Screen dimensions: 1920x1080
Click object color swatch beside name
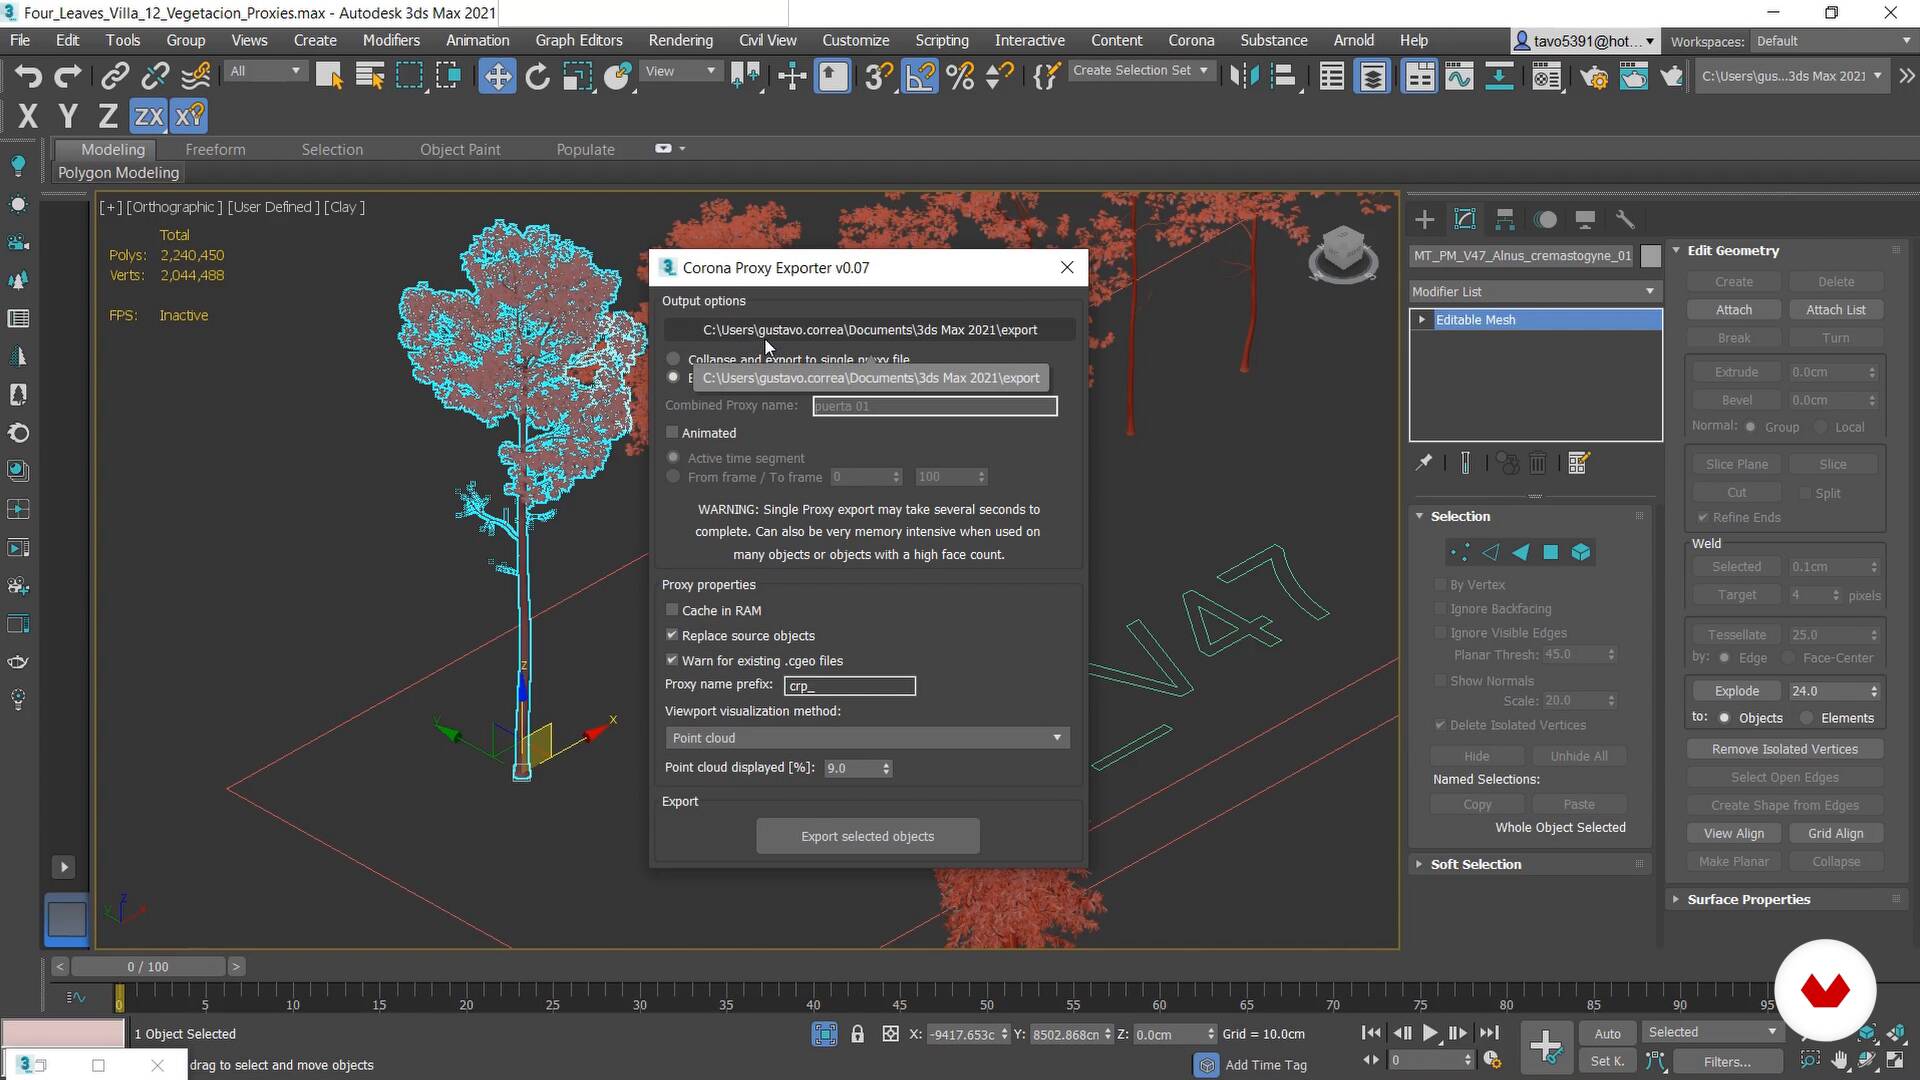[x=1651, y=256]
